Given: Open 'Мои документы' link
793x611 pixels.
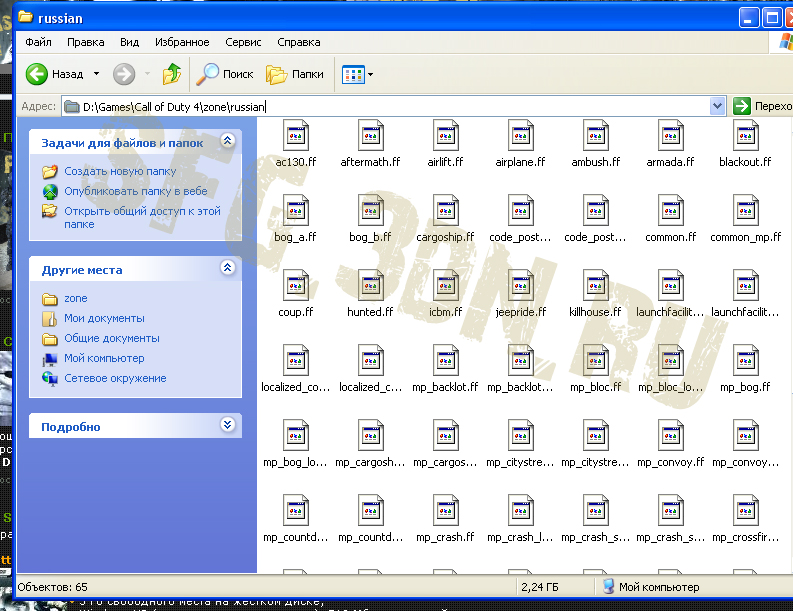Looking at the screenshot, I should 104,318.
